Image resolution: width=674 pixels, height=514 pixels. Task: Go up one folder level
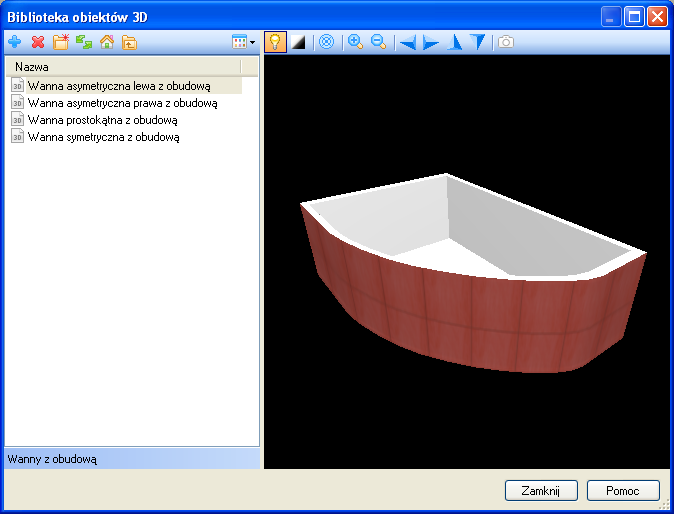coord(129,42)
